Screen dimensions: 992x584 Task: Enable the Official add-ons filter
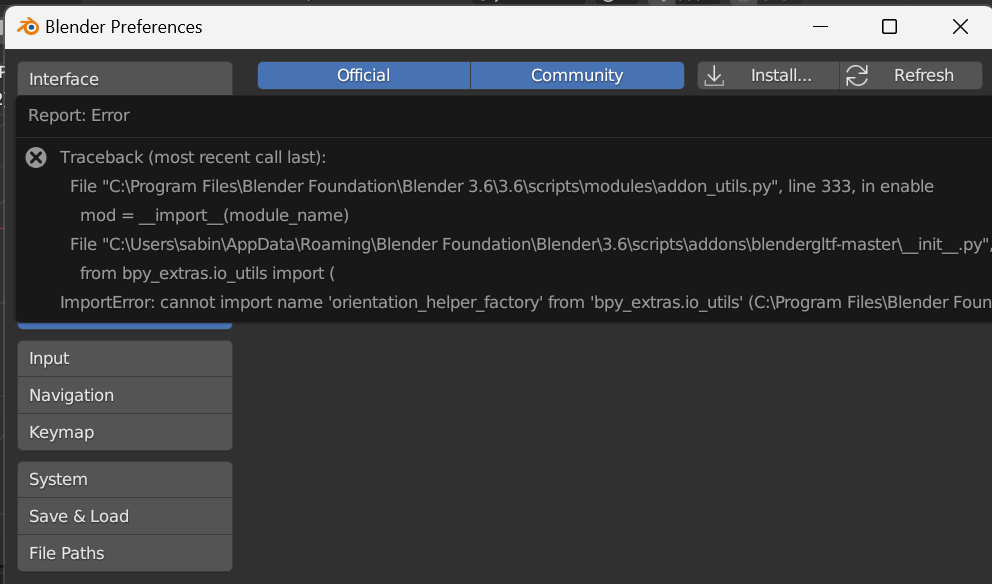click(x=362, y=74)
